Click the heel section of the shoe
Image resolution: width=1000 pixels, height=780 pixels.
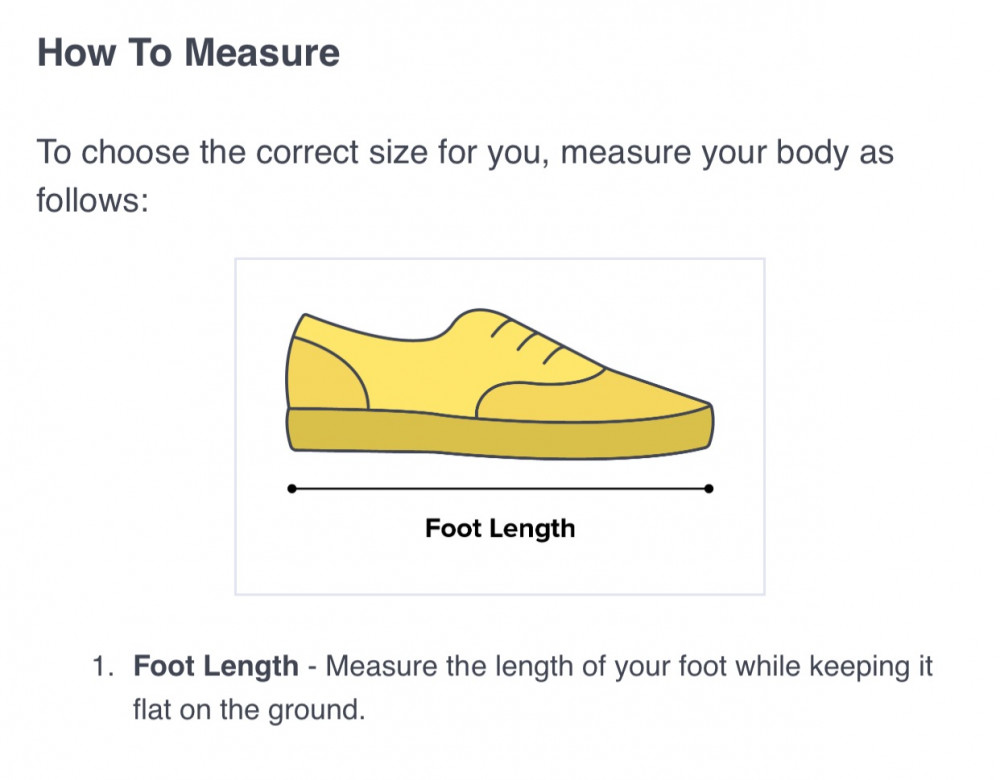(322, 375)
